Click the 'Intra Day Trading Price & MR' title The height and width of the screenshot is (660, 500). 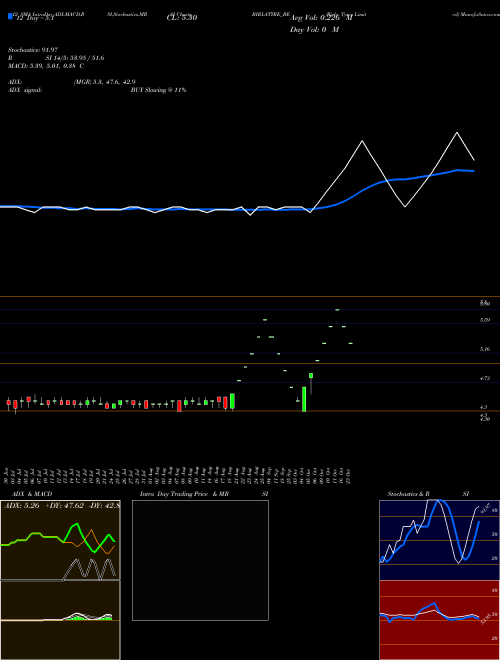pyautogui.click(x=184, y=494)
